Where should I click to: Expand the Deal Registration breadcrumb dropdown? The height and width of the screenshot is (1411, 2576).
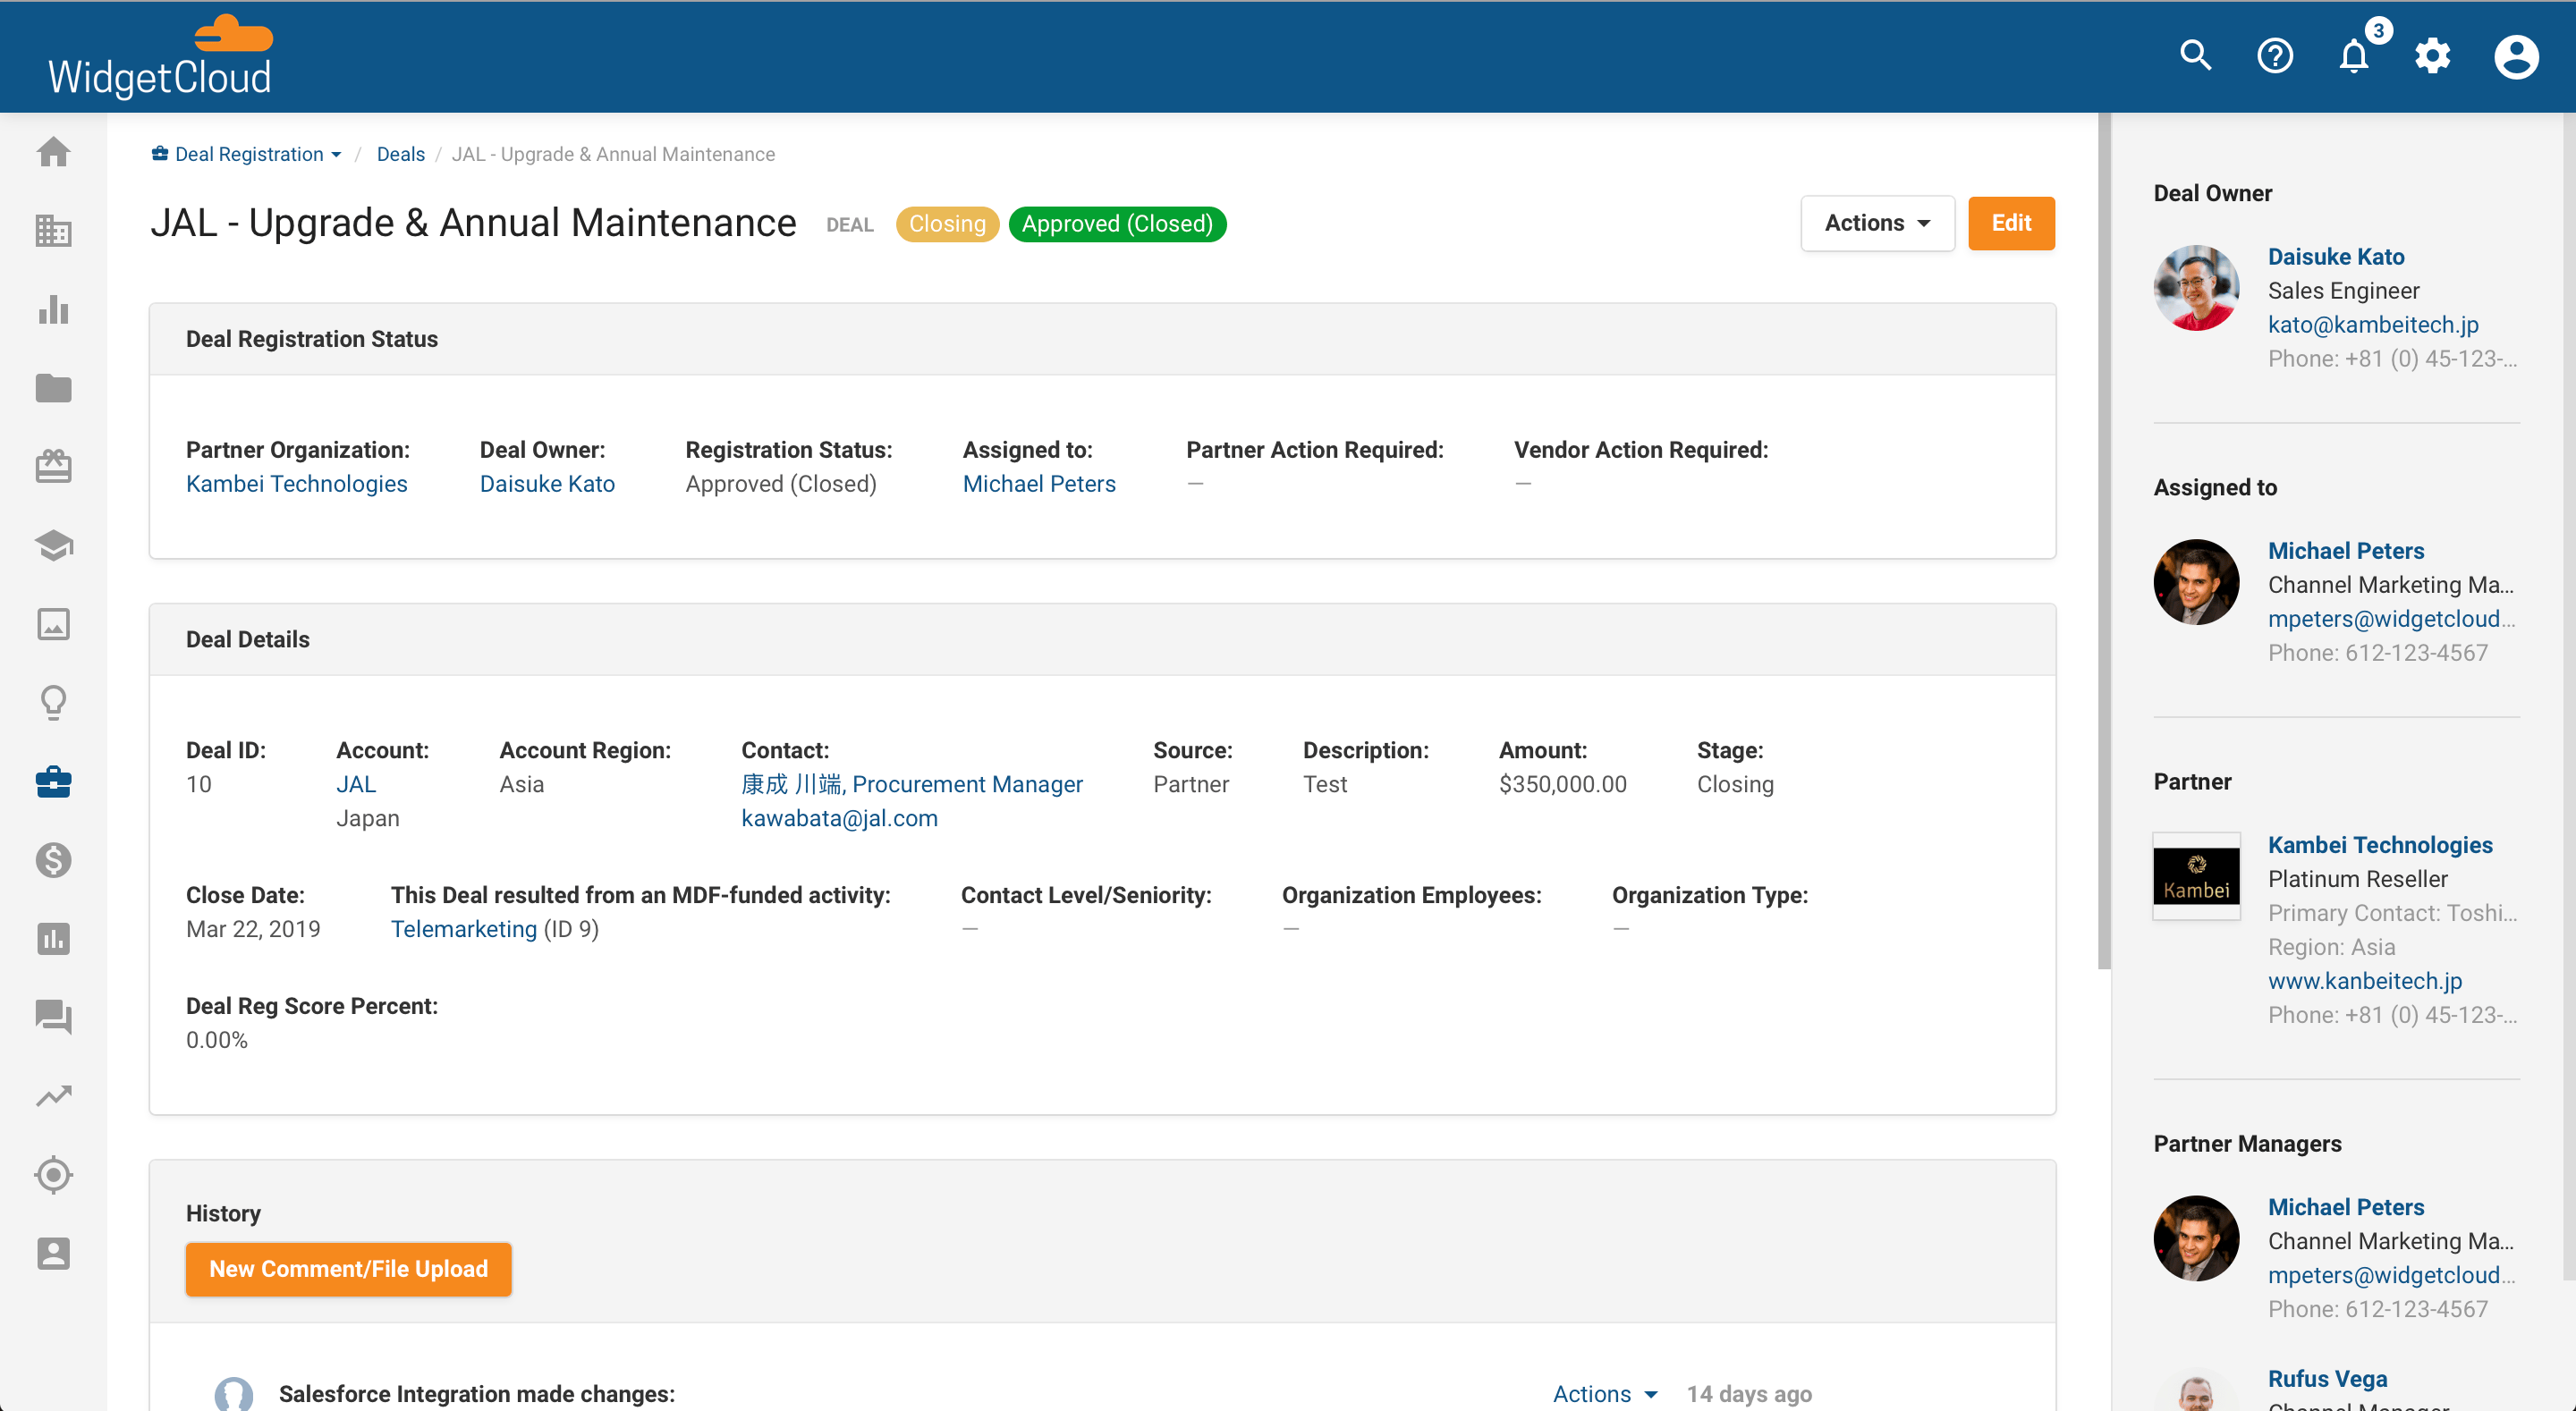click(247, 154)
